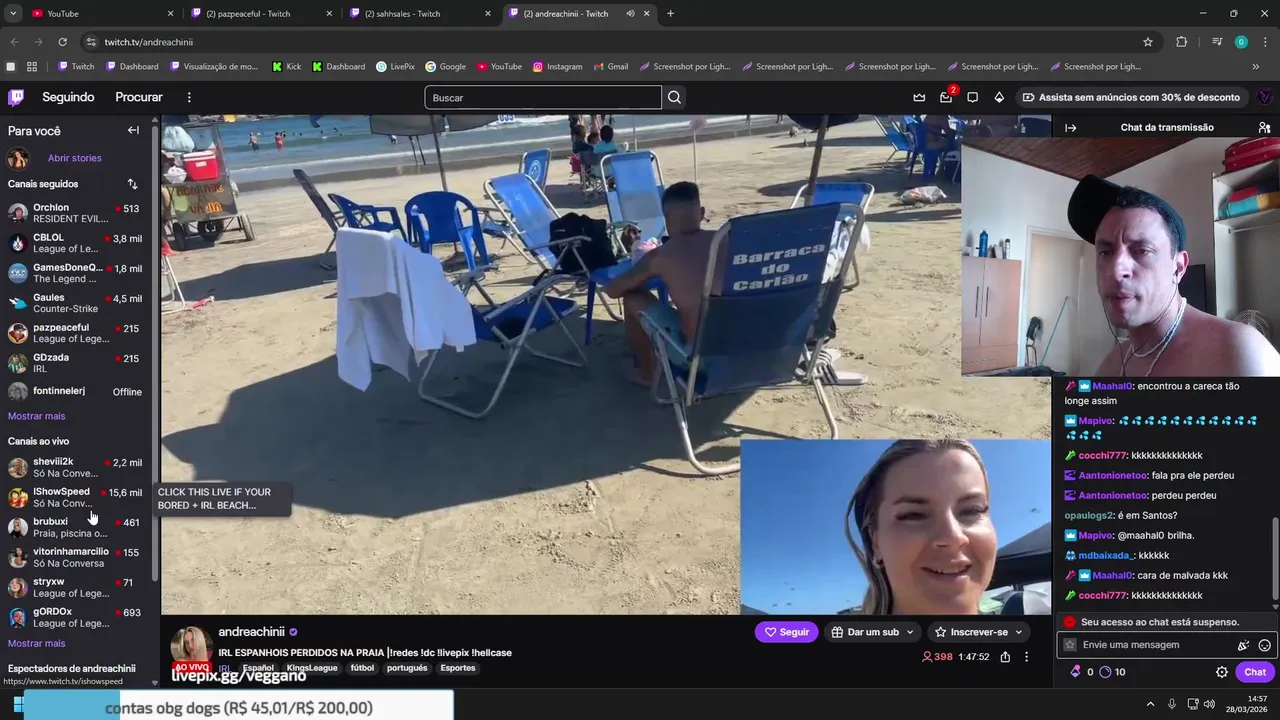The image size is (1280, 720).
Task: Open Kick bookmark
Action: tap(286, 67)
